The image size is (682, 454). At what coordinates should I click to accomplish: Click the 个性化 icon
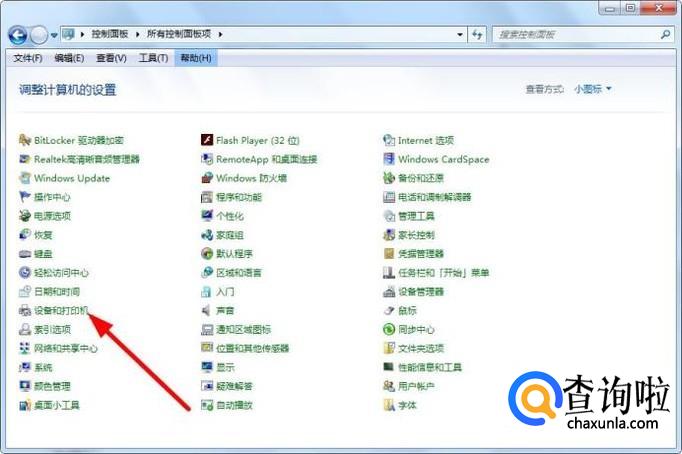[207, 216]
